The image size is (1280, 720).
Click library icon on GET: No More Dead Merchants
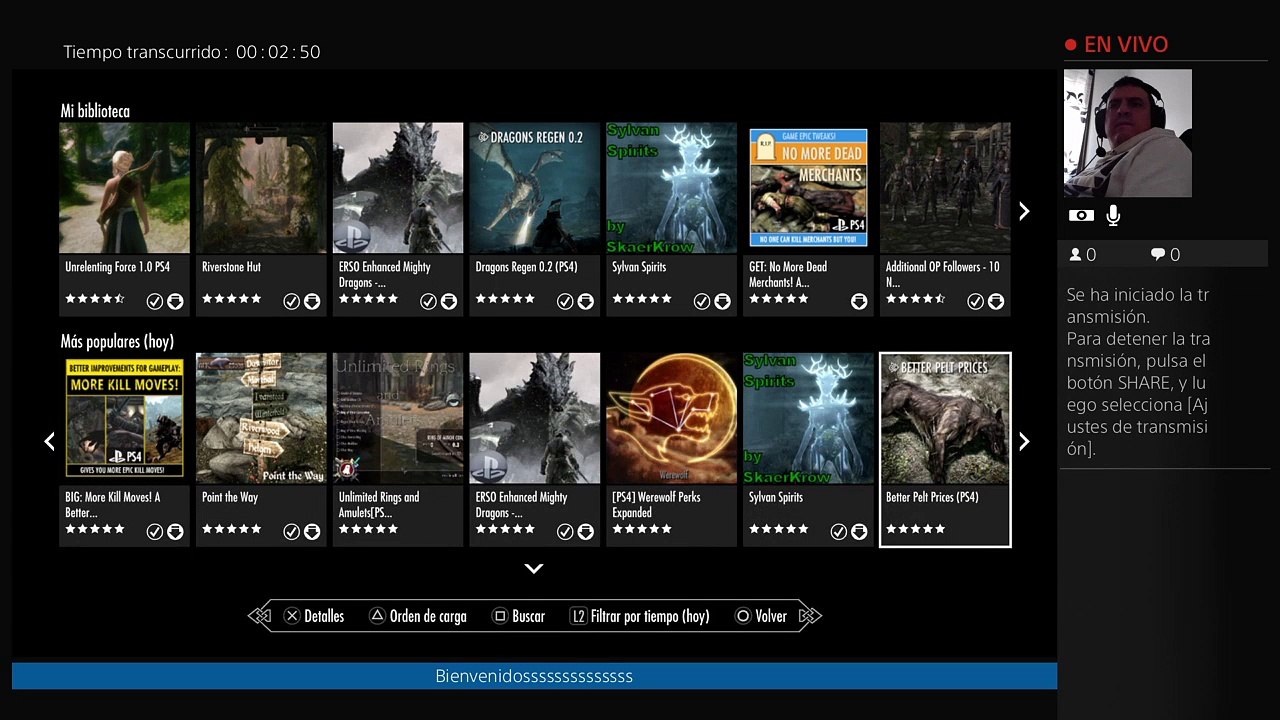(859, 301)
